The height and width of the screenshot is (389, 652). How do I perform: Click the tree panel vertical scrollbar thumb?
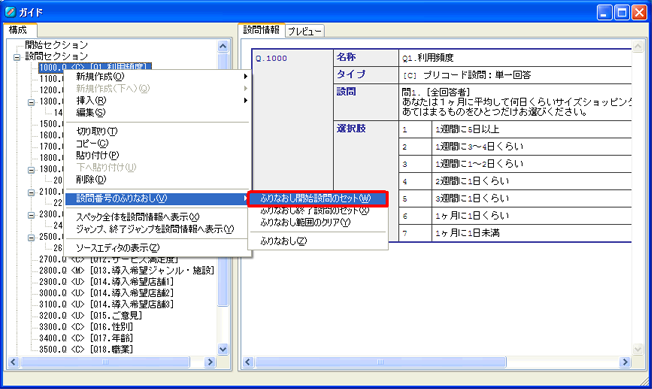click(223, 180)
